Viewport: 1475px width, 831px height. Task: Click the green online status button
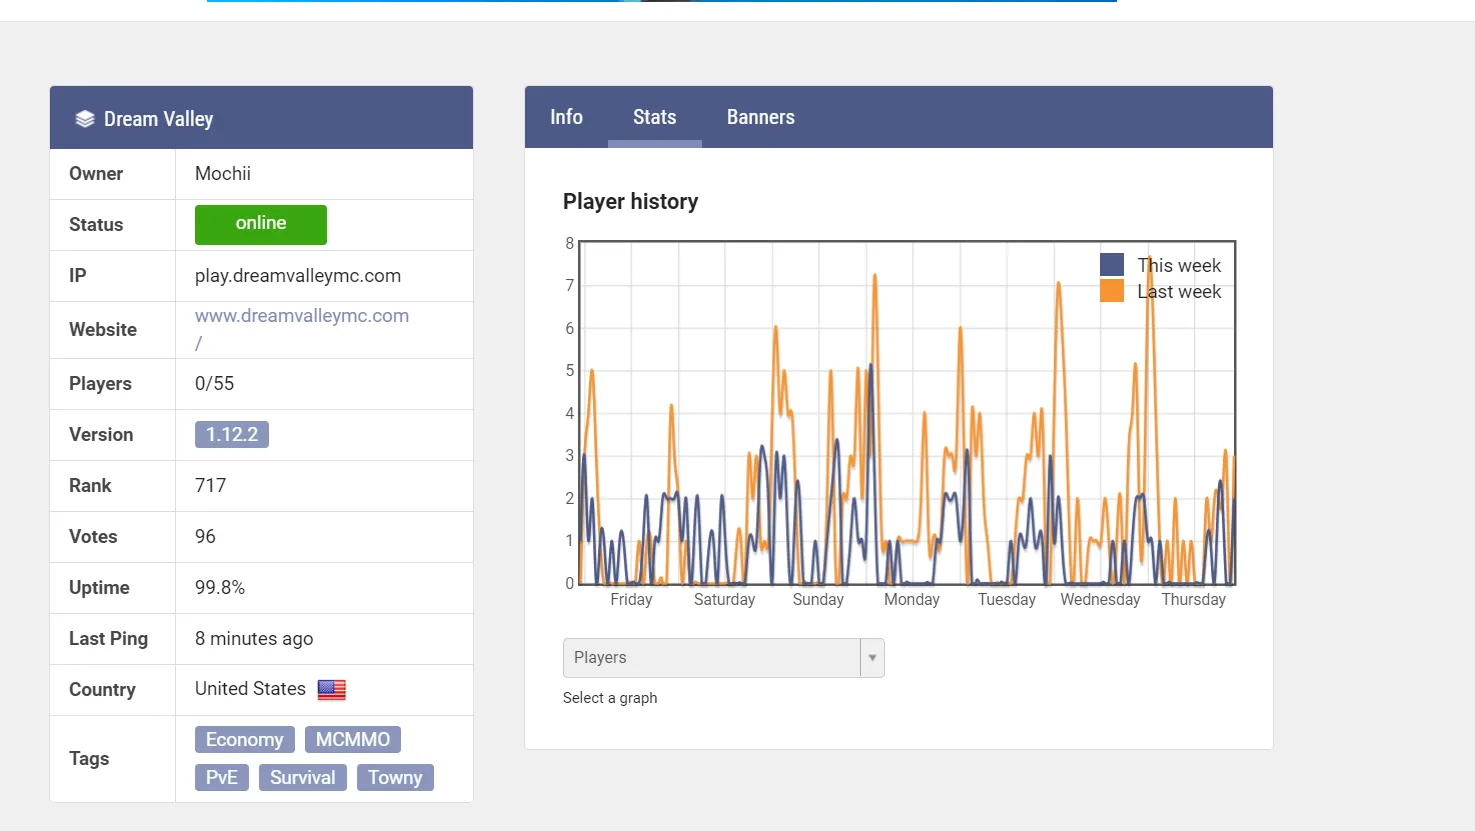(x=261, y=224)
